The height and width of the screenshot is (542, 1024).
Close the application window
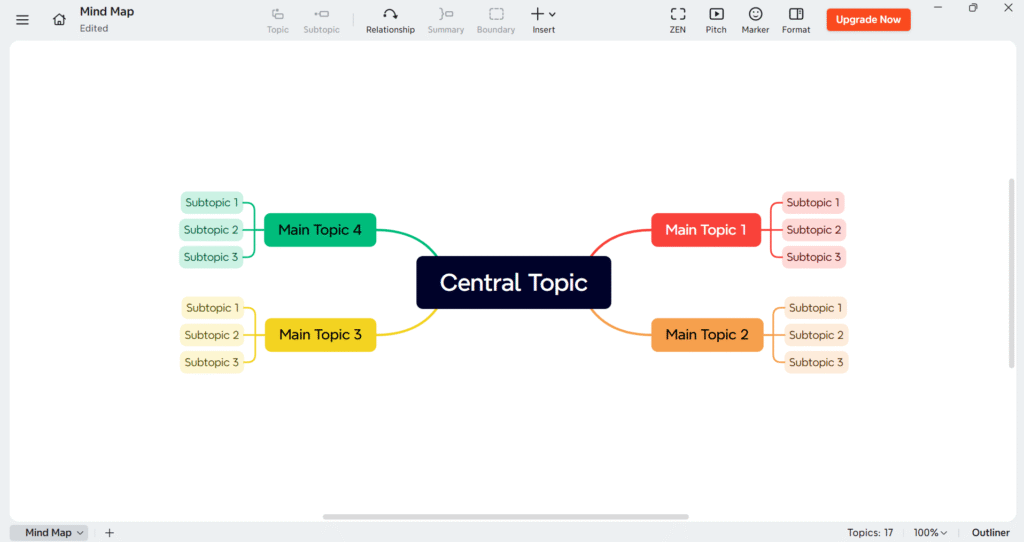[x=1008, y=8]
